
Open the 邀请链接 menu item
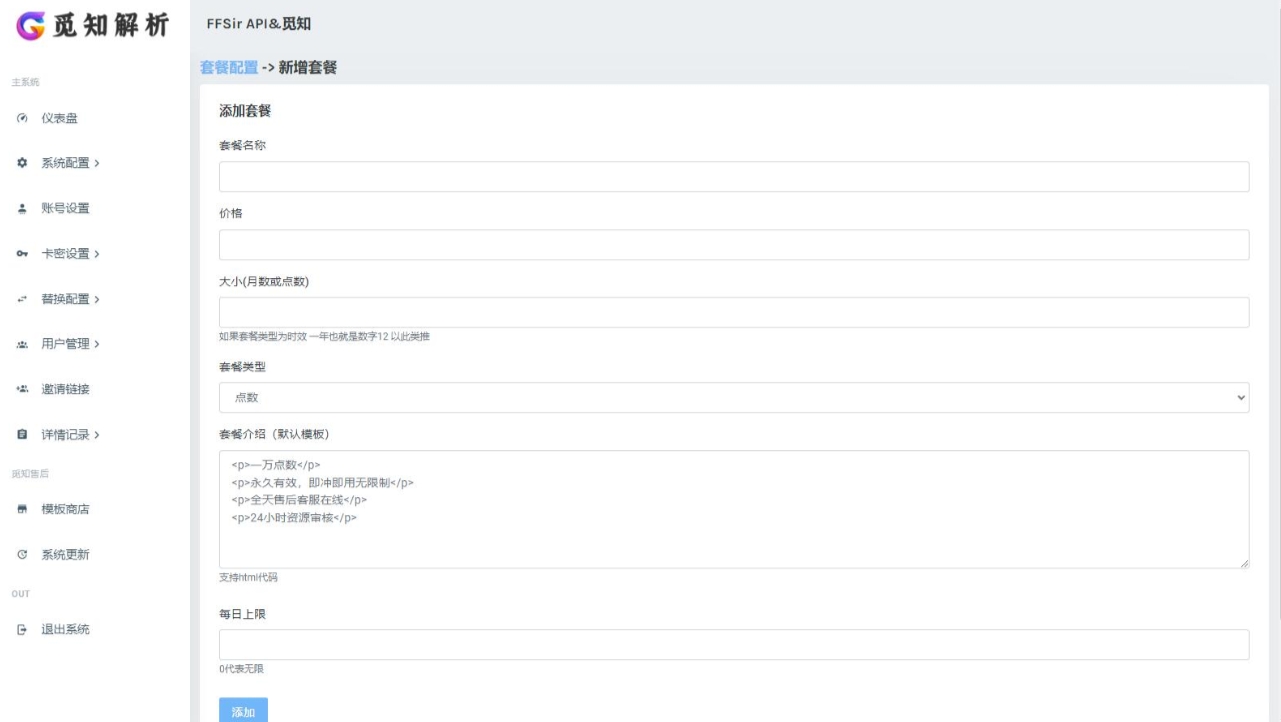(65, 390)
